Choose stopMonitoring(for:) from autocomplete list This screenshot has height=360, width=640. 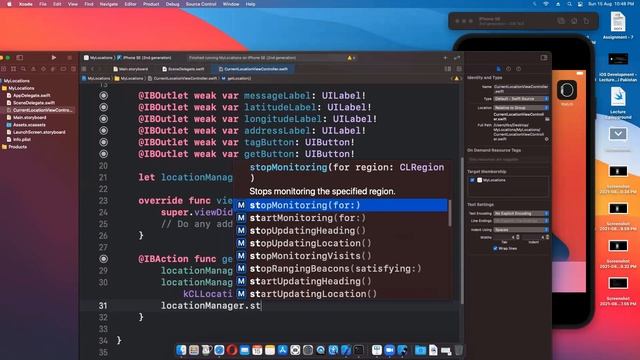341,205
